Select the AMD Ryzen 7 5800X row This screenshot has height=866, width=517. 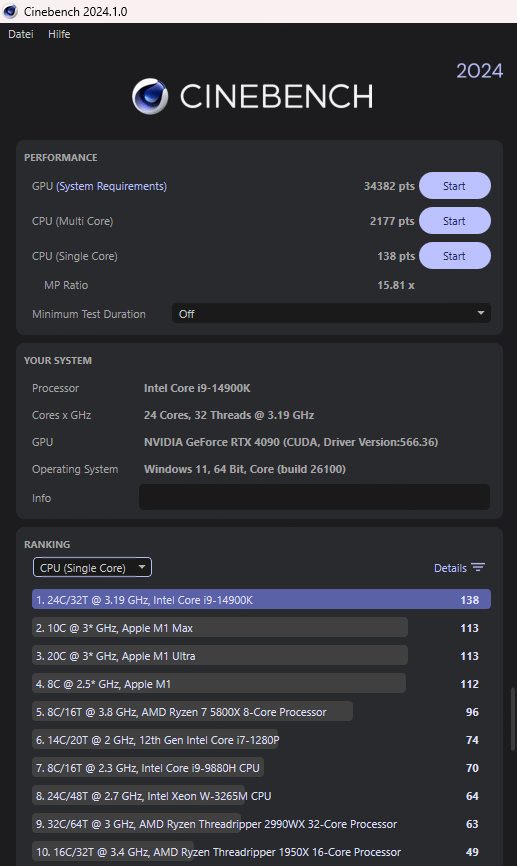tap(261, 712)
